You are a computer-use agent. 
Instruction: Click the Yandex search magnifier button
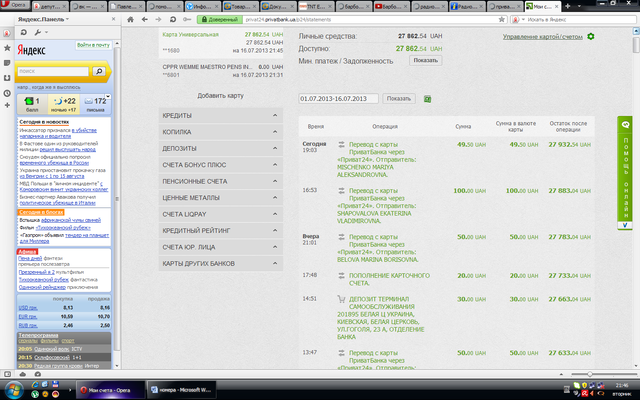[x=99, y=71]
